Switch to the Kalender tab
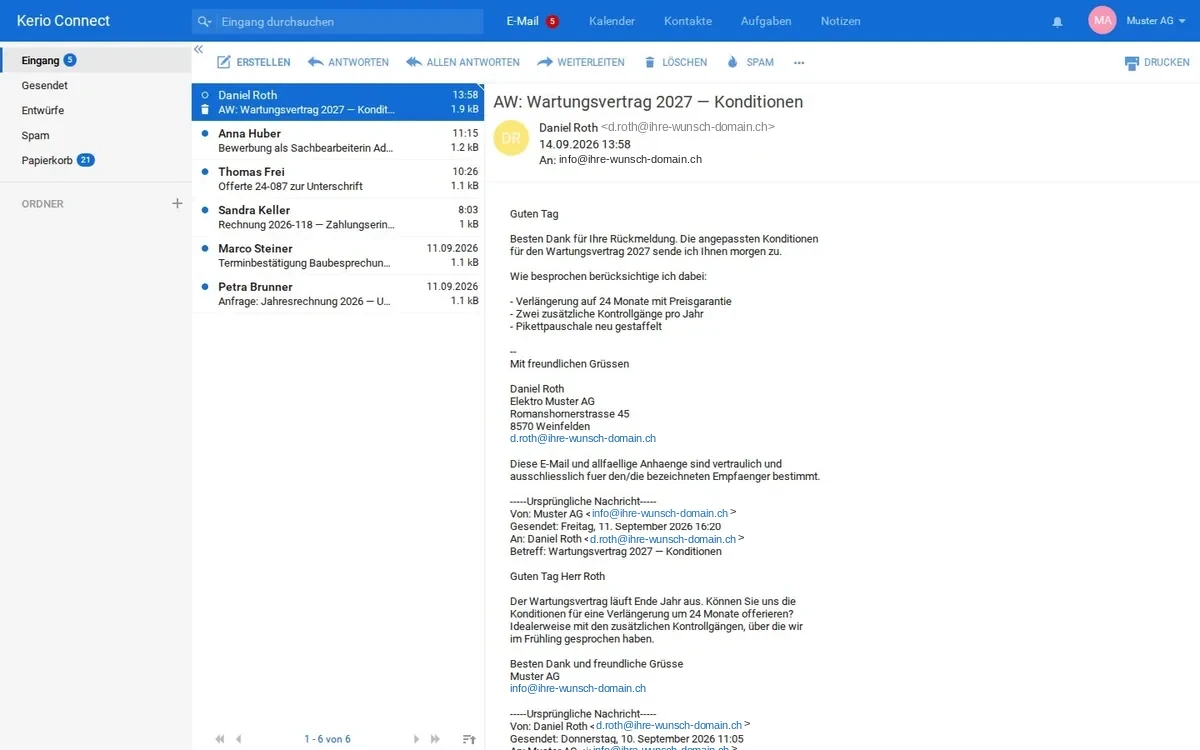Screen dimensions: 1200x750 point(612,21)
